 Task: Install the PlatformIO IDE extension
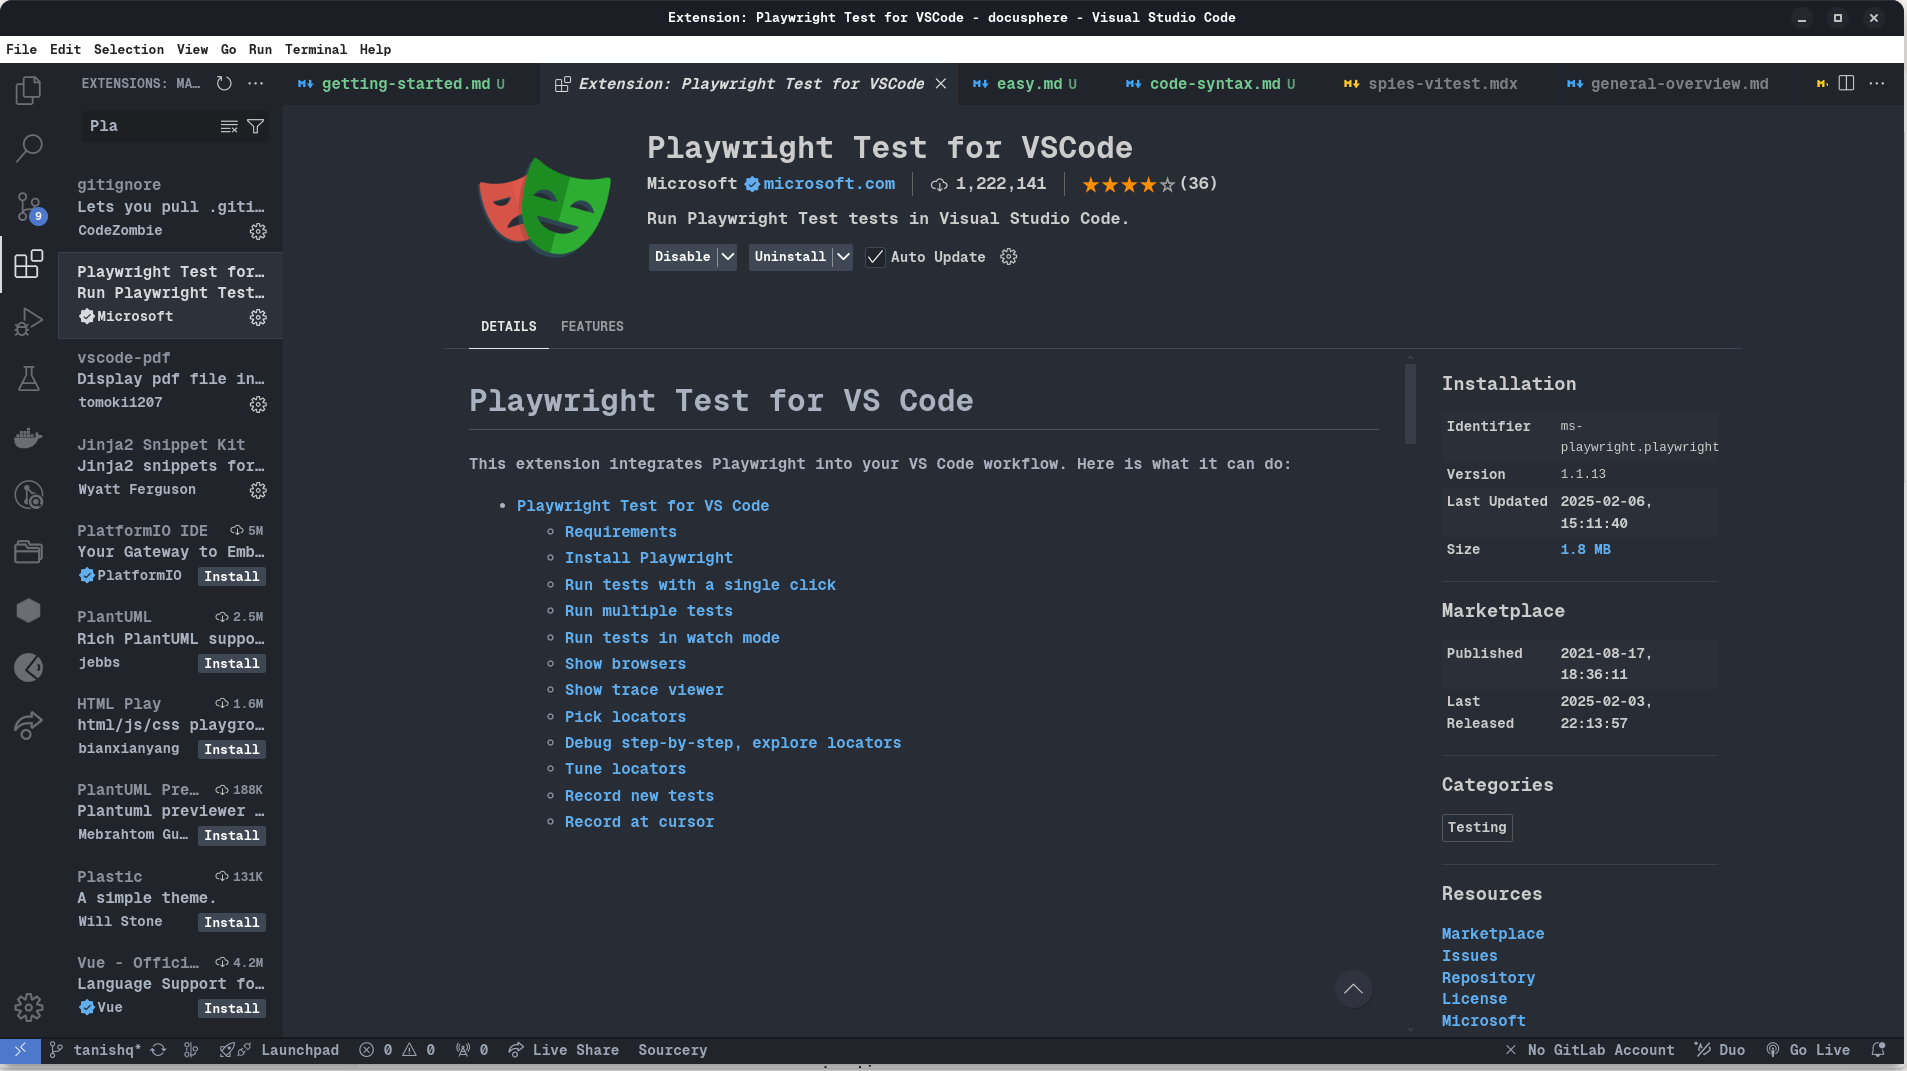click(231, 577)
